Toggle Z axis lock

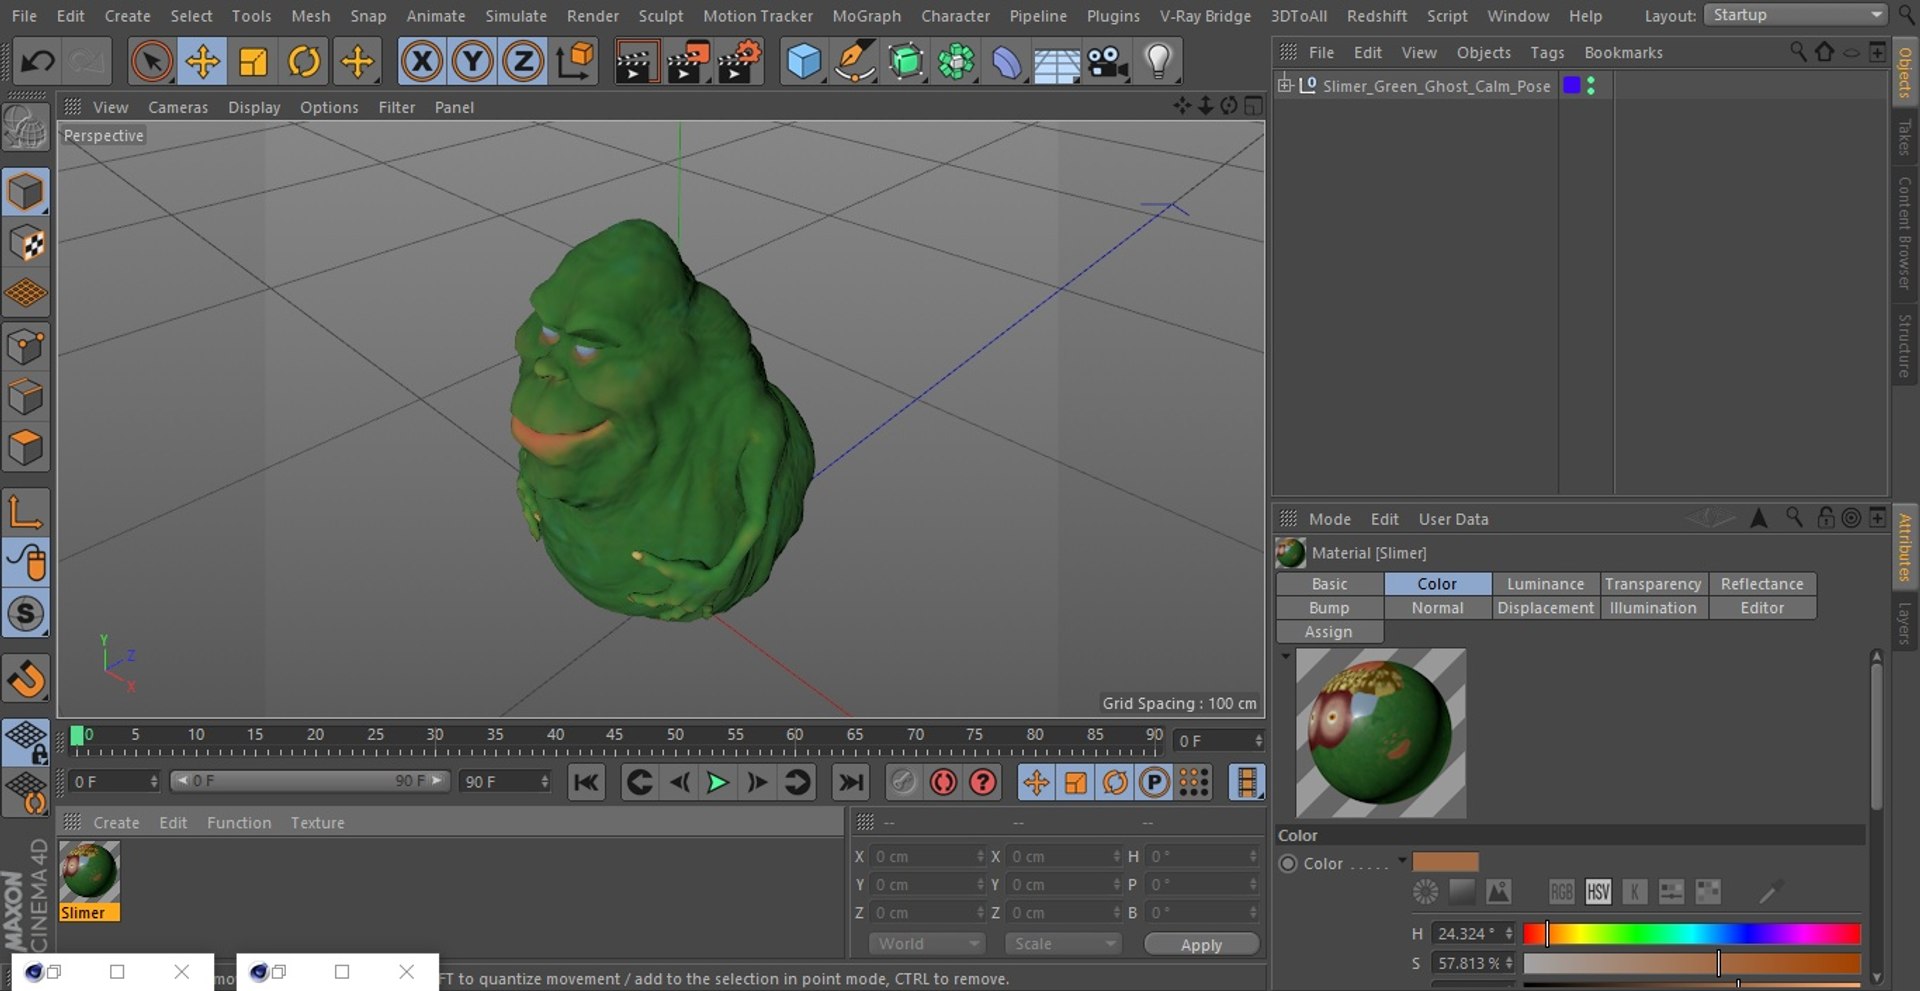523,62
